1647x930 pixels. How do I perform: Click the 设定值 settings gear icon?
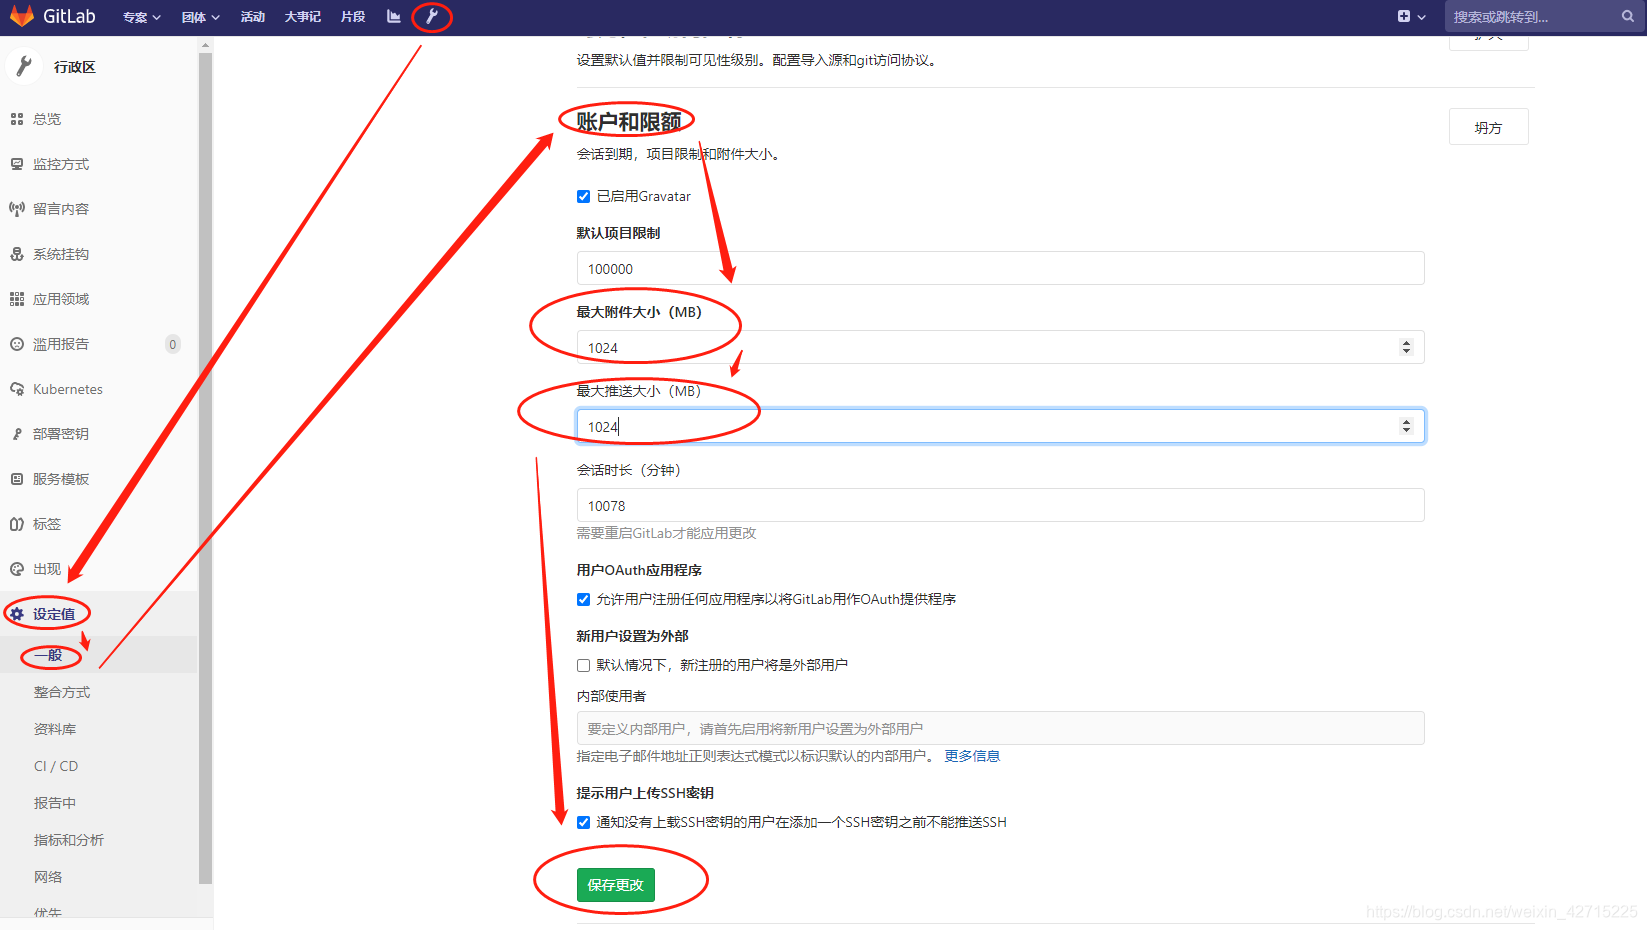tap(17, 614)
